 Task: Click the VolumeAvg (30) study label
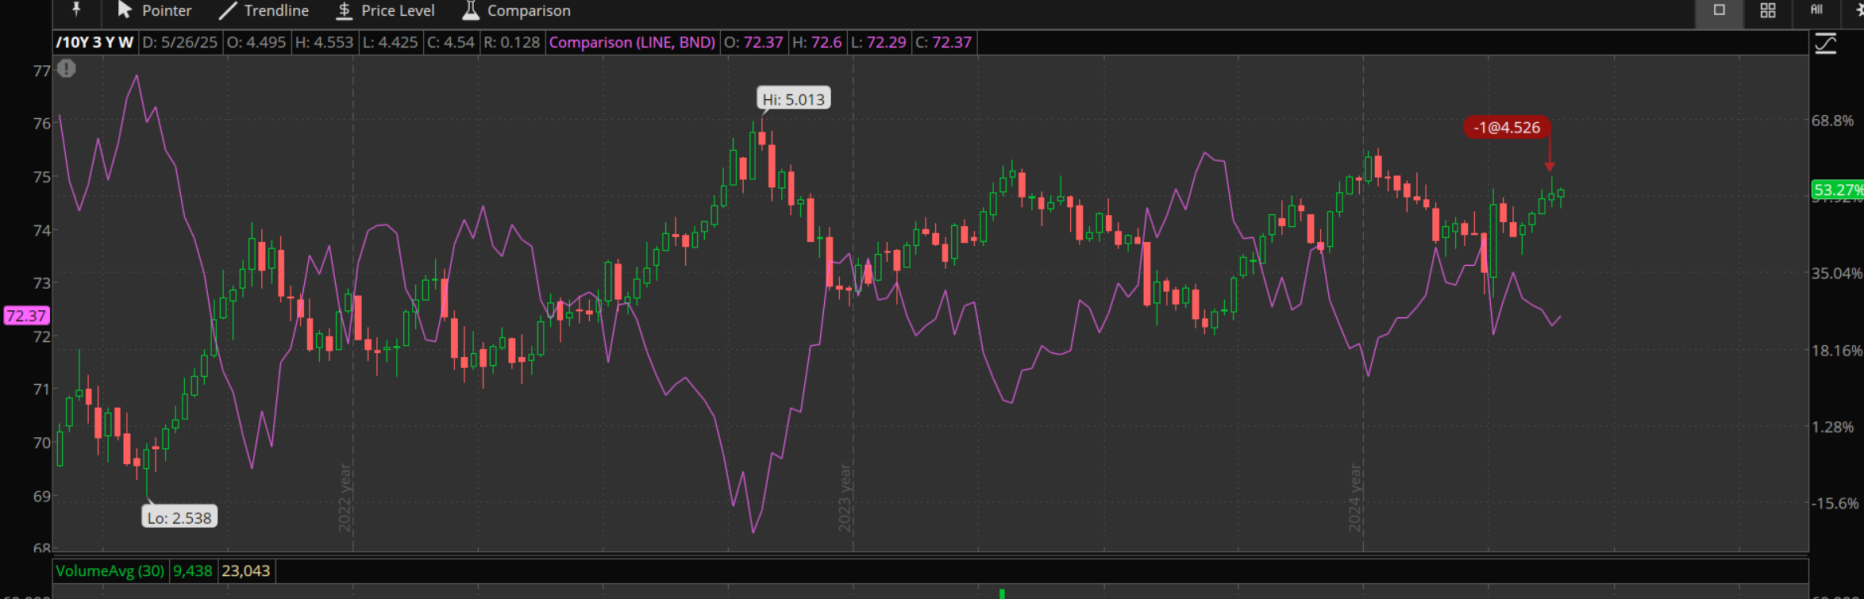coord(110,571)
